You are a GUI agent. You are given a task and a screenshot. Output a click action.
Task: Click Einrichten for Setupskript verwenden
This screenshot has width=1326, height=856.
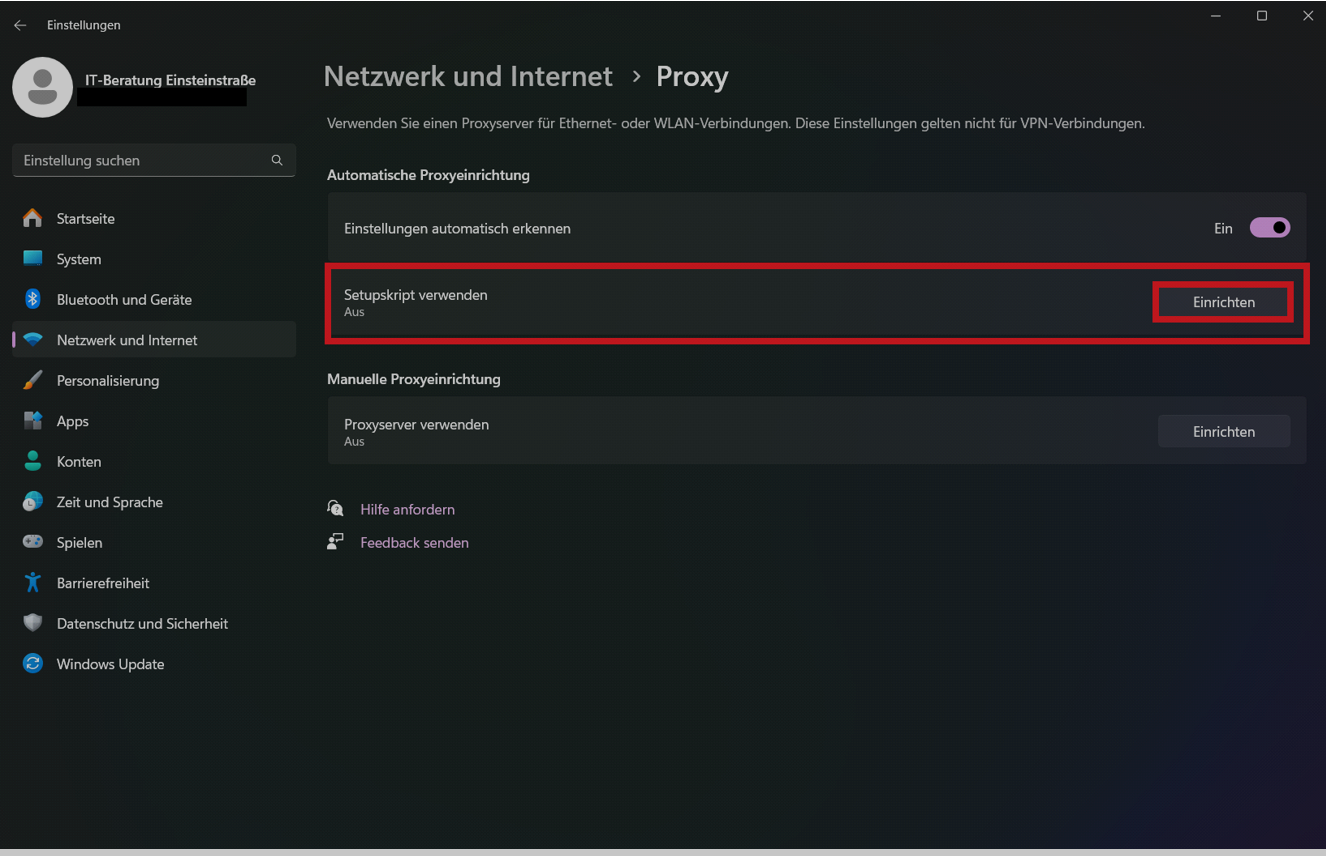1223,302
